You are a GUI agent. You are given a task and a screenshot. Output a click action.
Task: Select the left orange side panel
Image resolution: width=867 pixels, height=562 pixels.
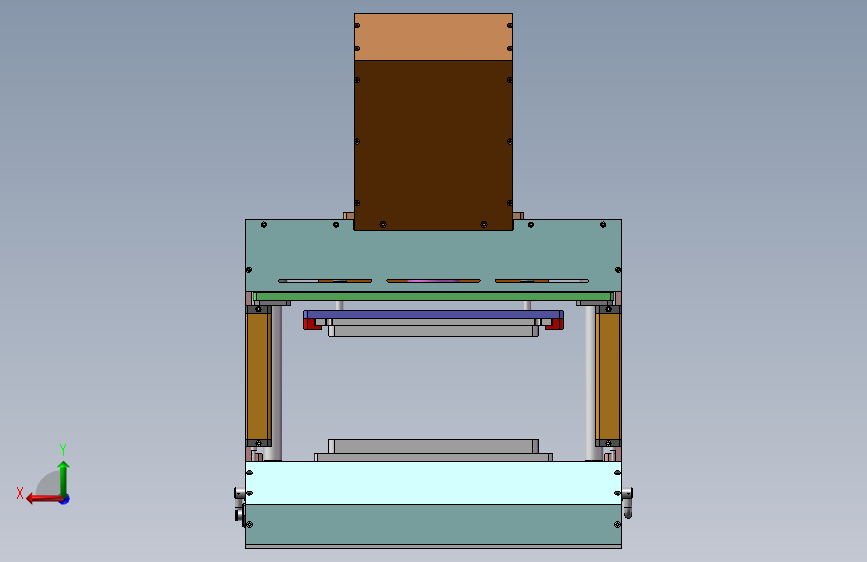pos(258,376)
